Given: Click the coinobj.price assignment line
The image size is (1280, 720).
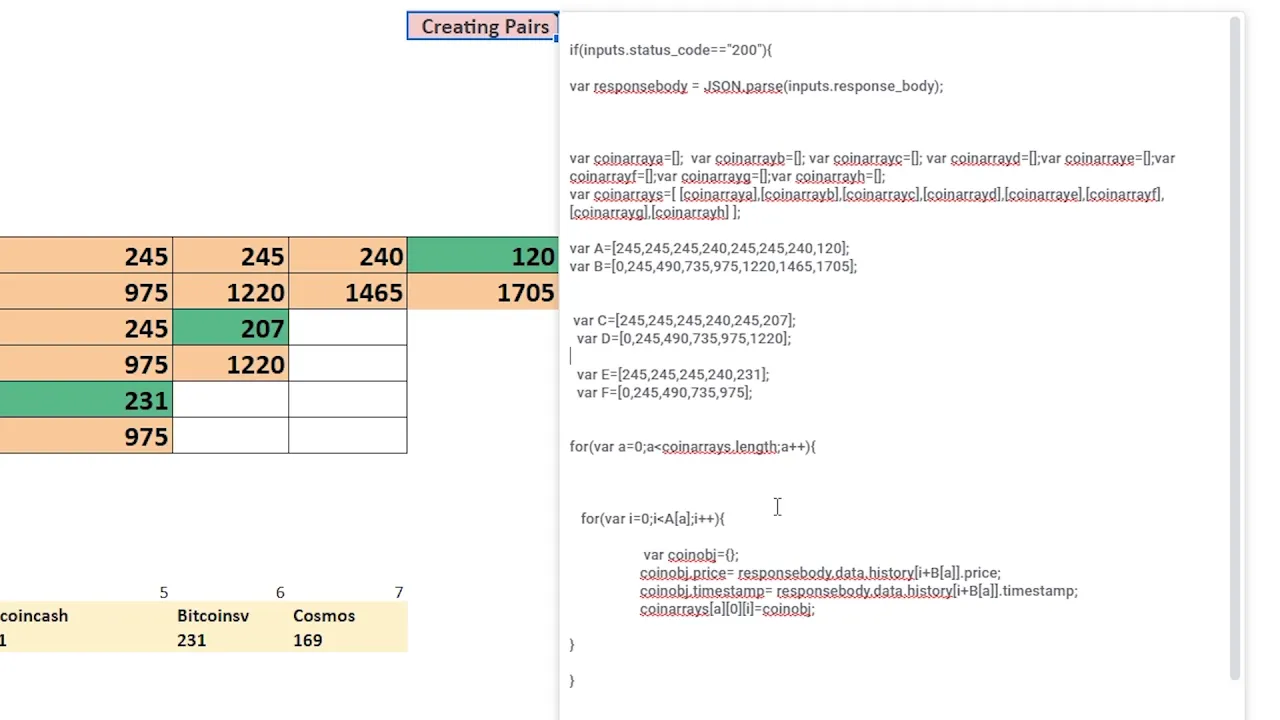Looking at the screenshot, I should (820, 572).
